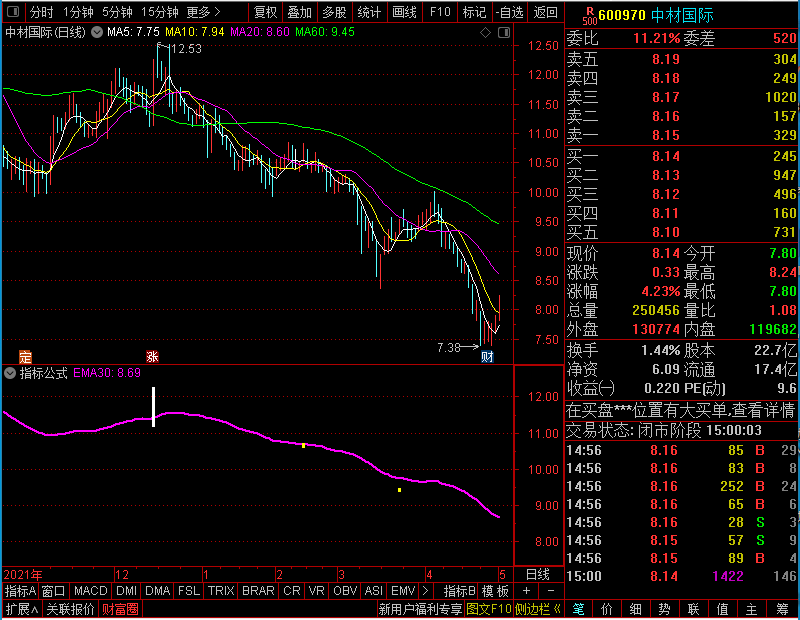The image size is (800, 620).
Task: Select the 价 price distribution tab
Action: coord(607,609)
